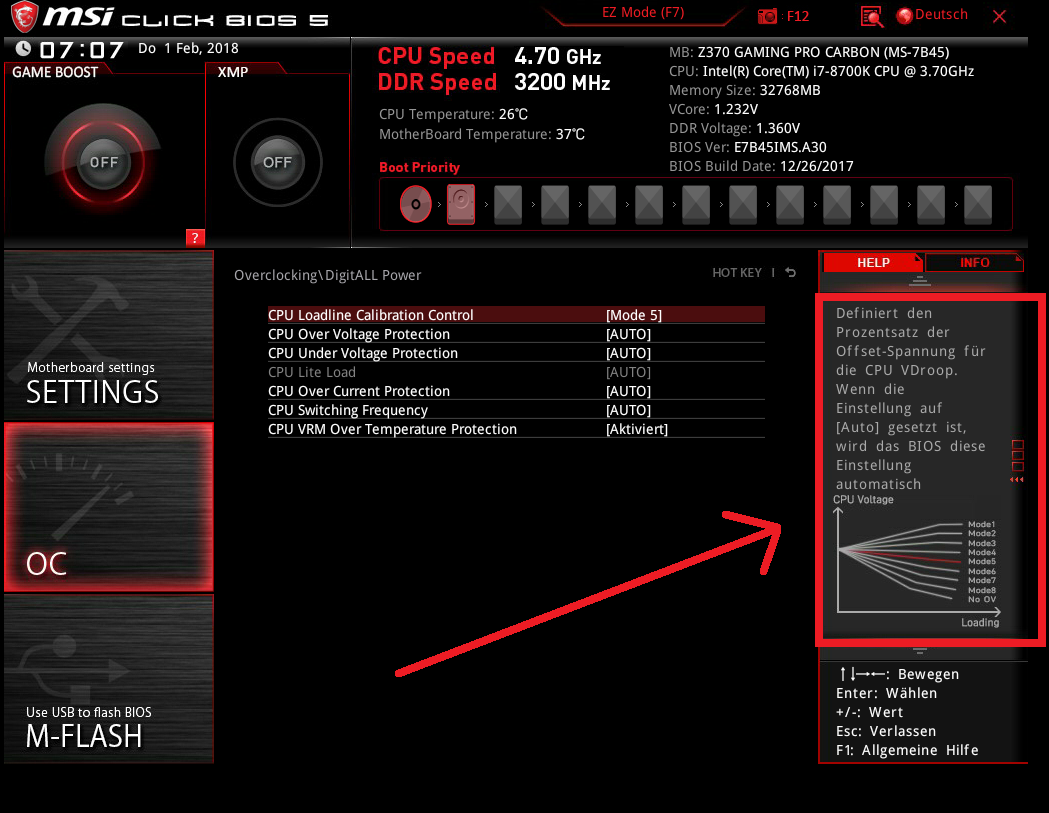Click the clock icon by the time

pyautogui.click(x=23, y=49)
